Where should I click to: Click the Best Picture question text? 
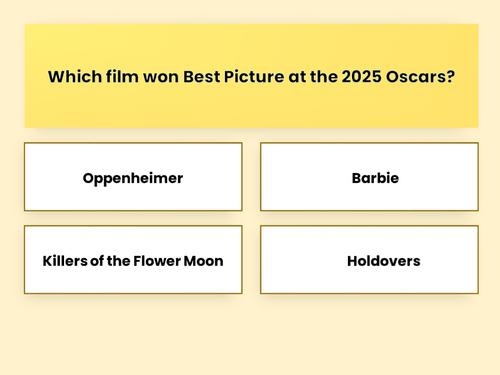click(x=251, y=77)
